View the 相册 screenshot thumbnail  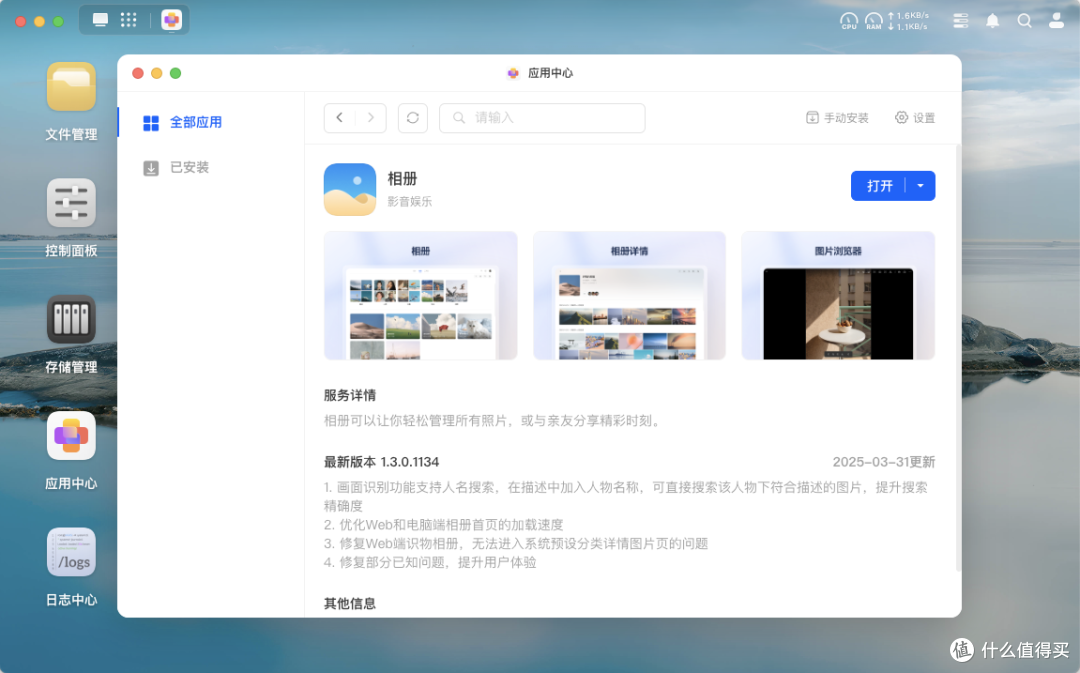point(420,296)
